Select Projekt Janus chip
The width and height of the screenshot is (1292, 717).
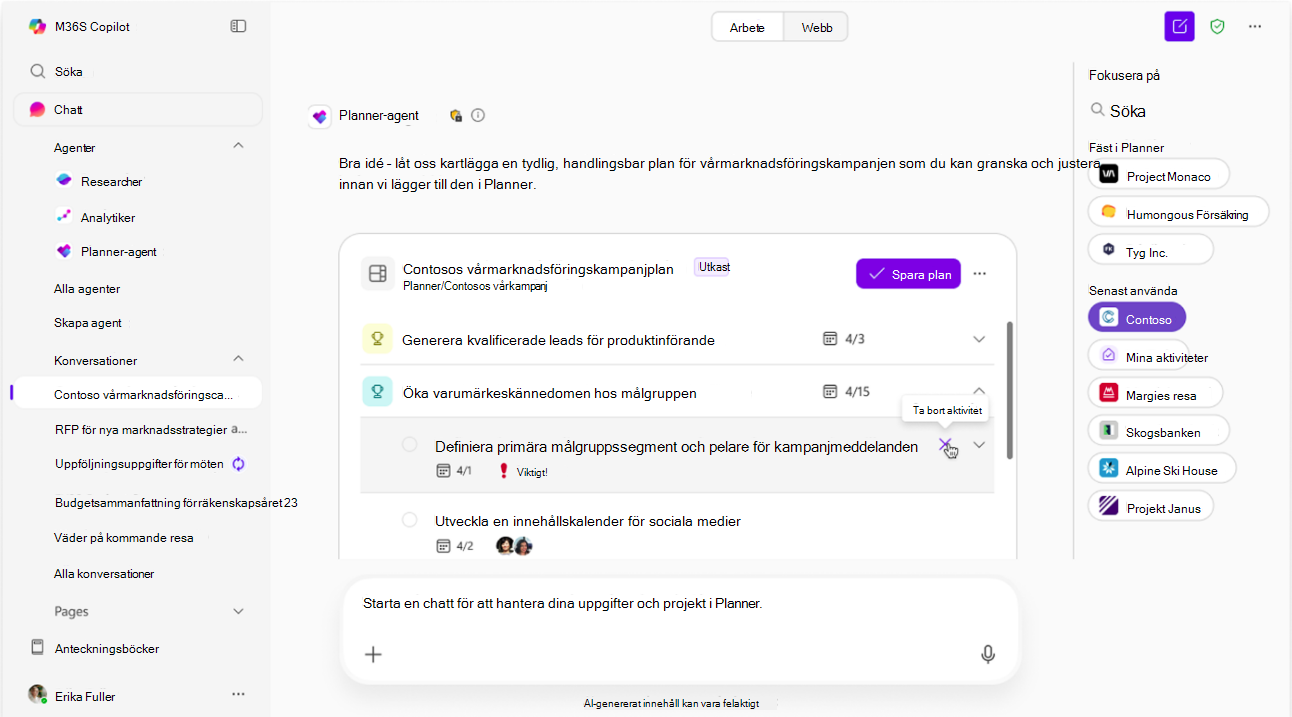(1151, 506)
